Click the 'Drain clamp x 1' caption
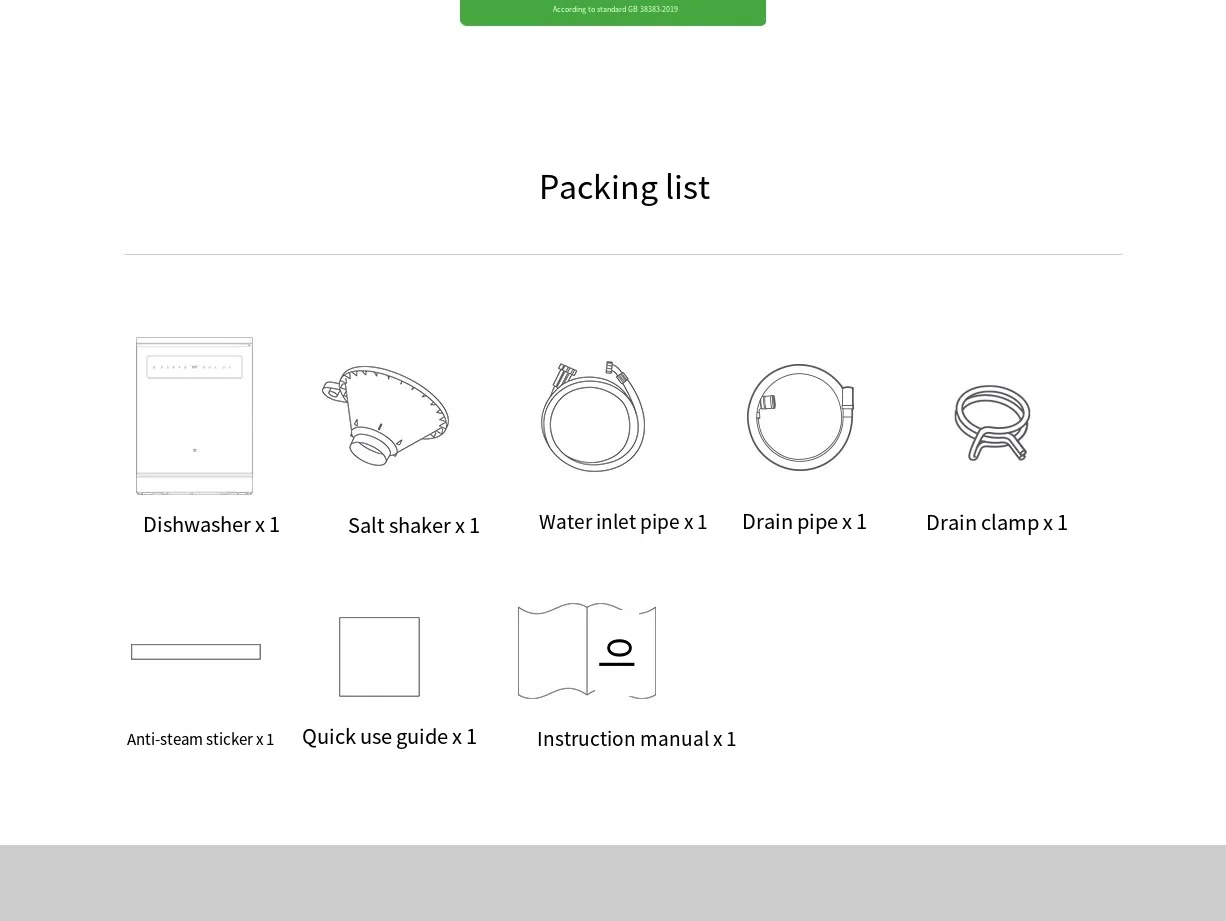The height and width of the screenshot is (921, 1226). pos(997,523)
